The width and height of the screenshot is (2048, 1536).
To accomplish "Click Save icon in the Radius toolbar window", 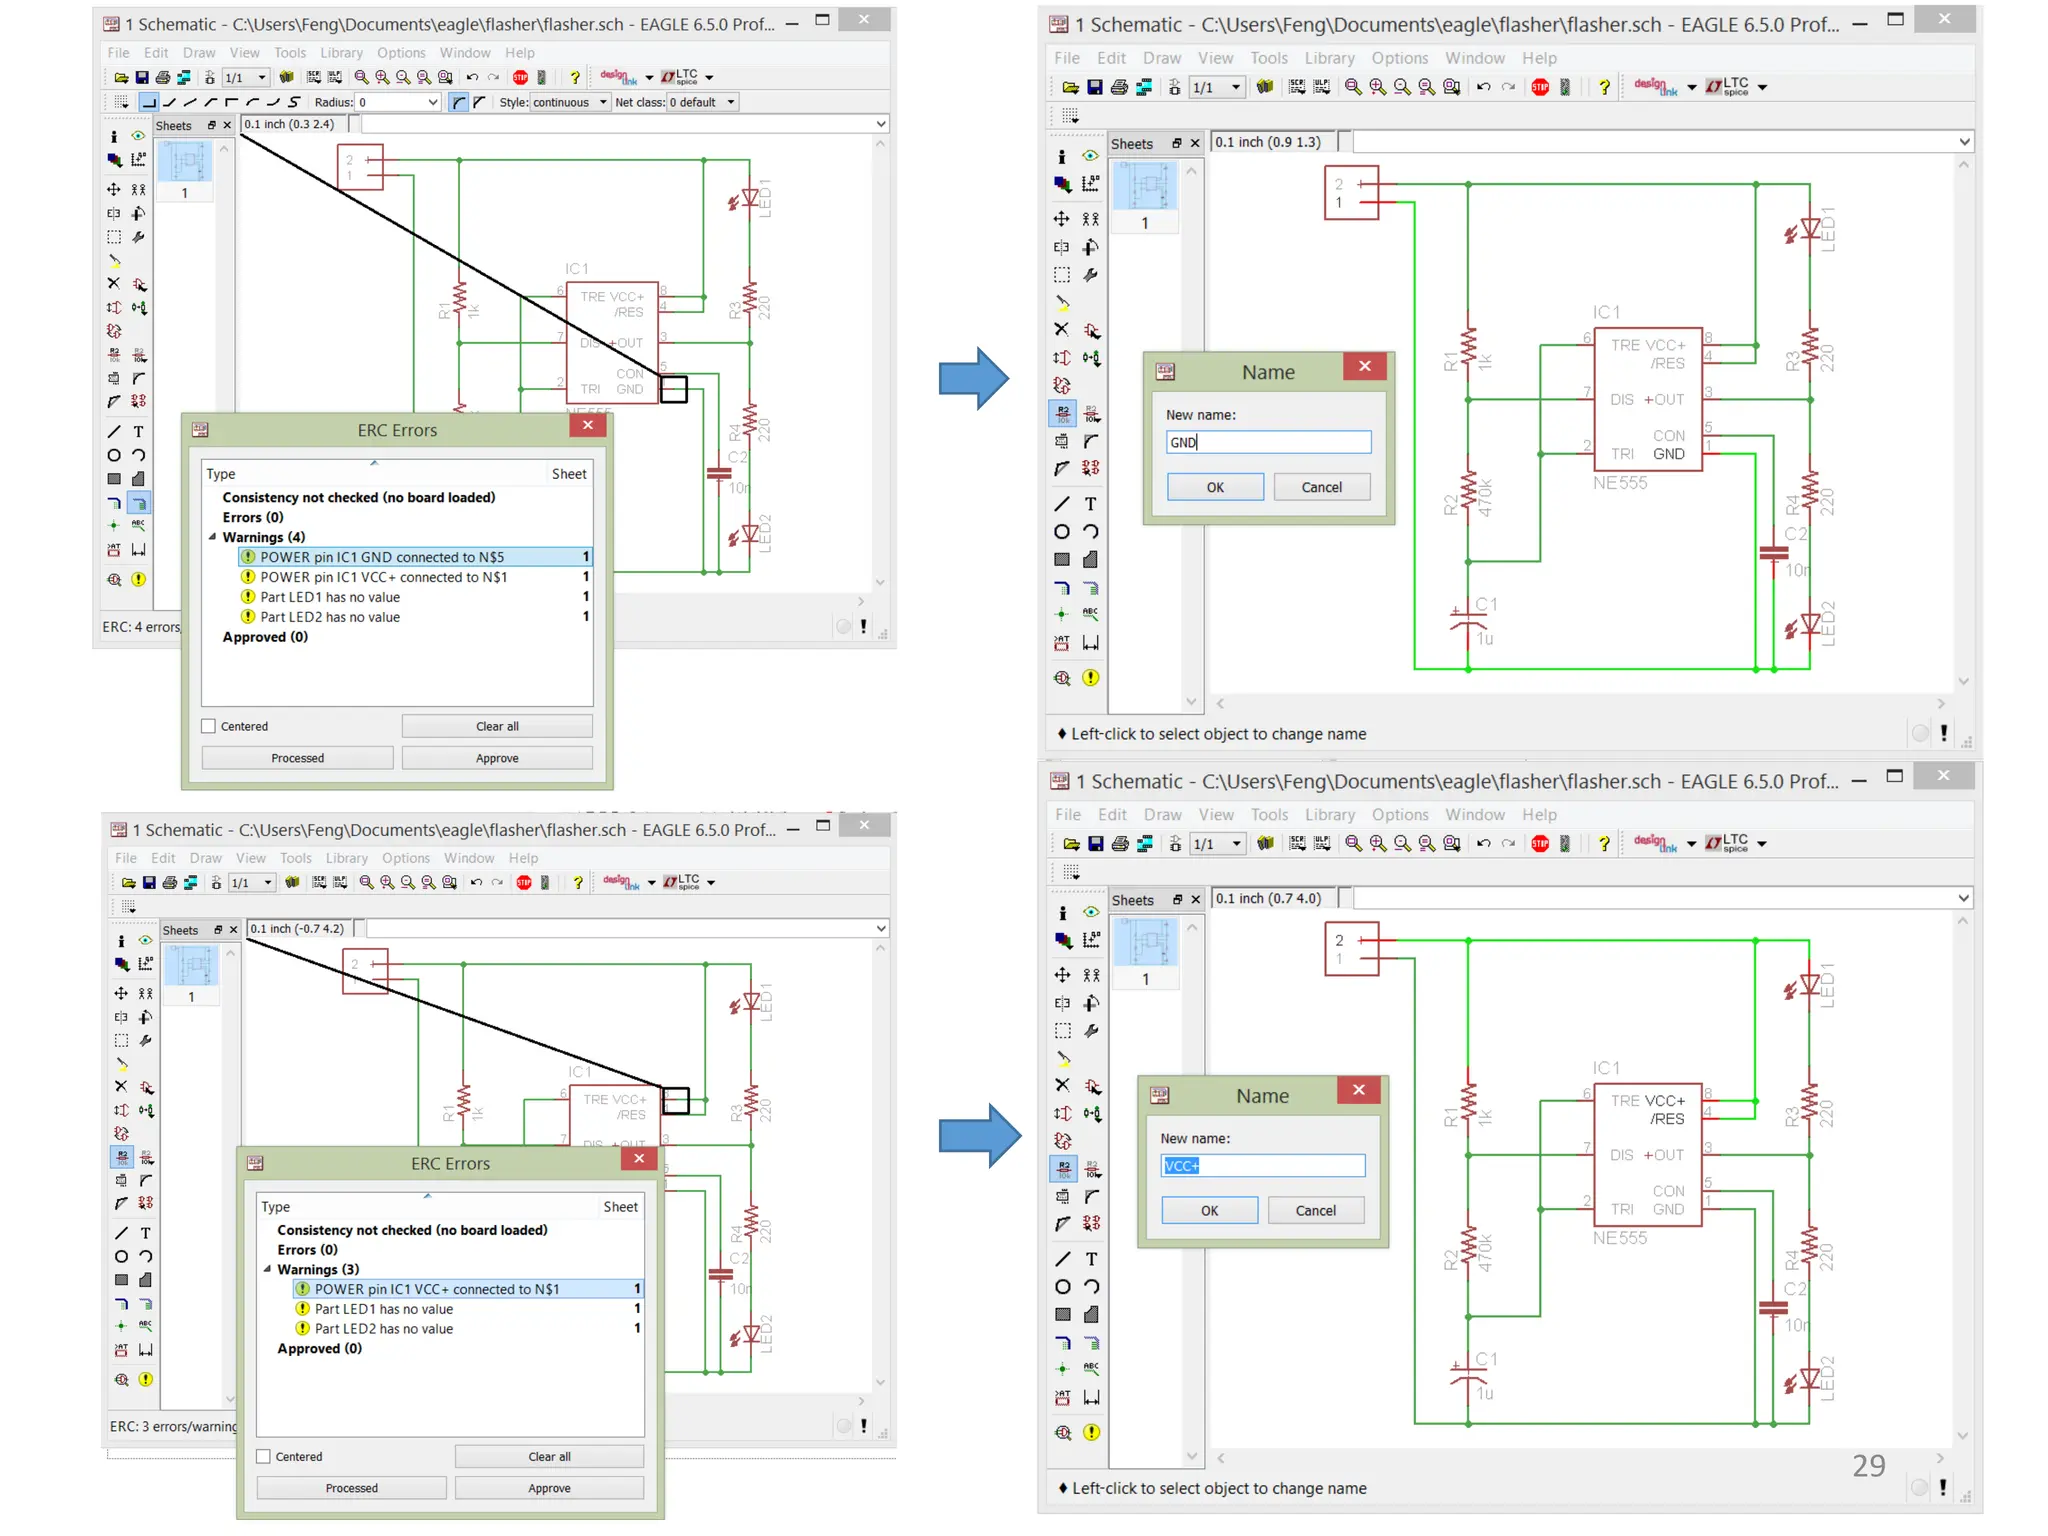I will [x=142, y=77].
